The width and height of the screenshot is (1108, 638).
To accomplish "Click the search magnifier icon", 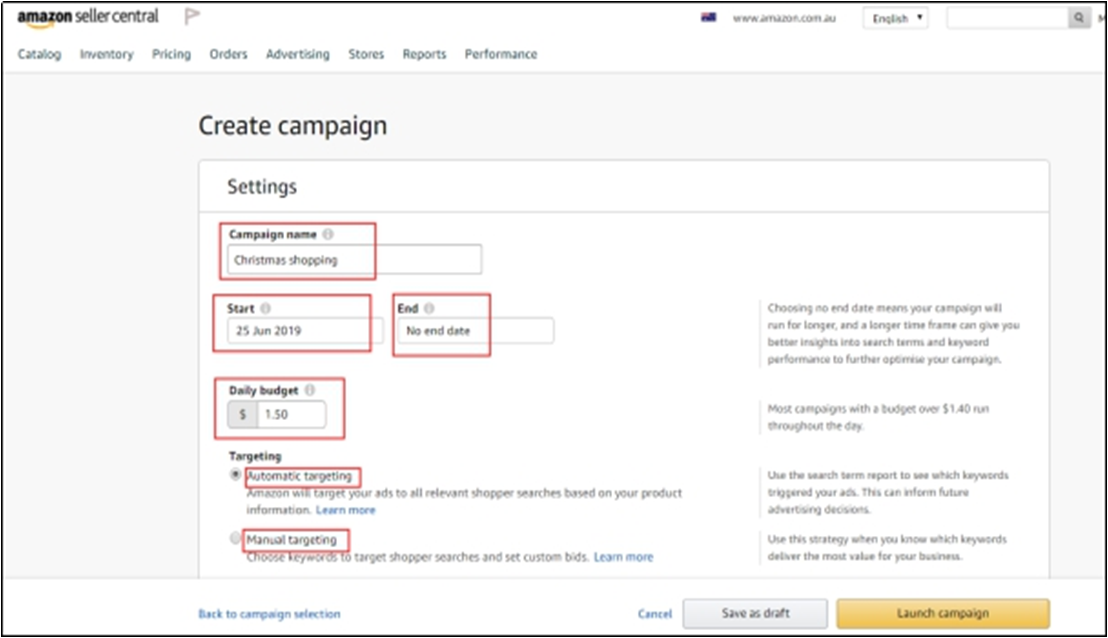I will 1079,18.
